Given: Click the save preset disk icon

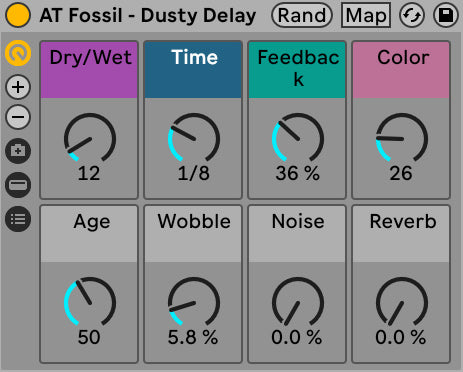Looking at the screenshot, I should [446, 15].
